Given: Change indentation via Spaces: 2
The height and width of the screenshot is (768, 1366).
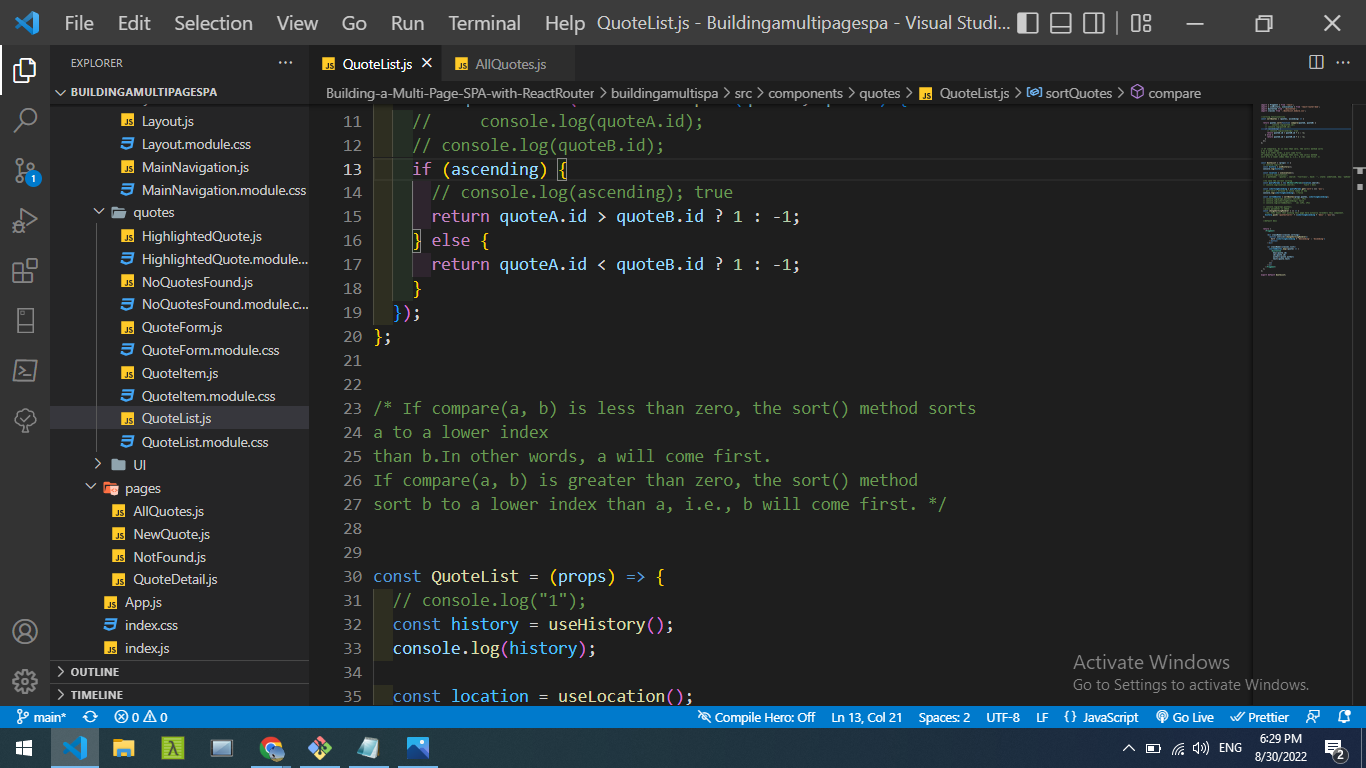Looking at the screenshot, I should click(944, 717).
